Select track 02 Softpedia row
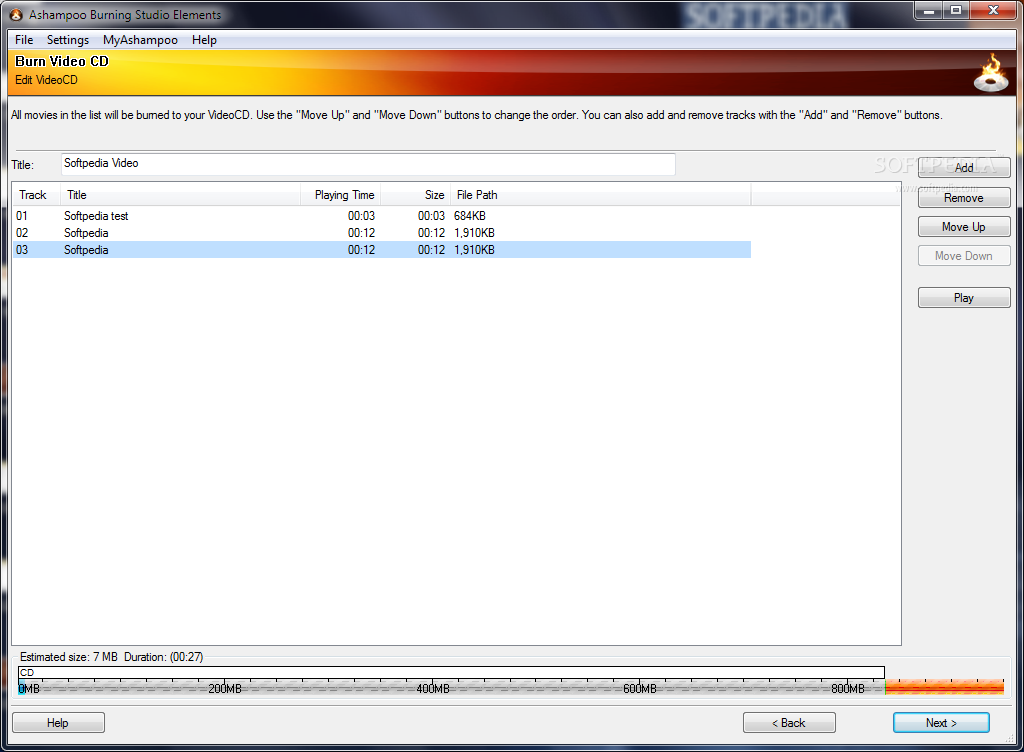1024x752 pixels. coord(382,233)
